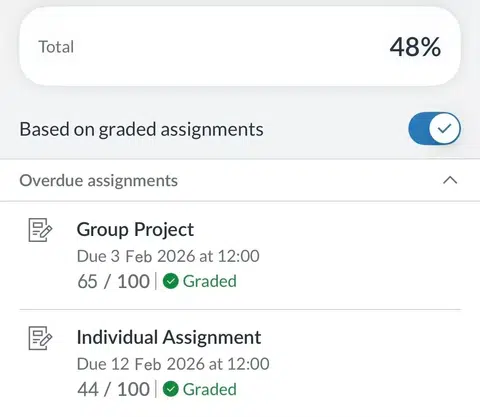Click the Individual Assignment pencil-document icon
Image resolution: width=480 pixels, height=417 pixels.
40,338
